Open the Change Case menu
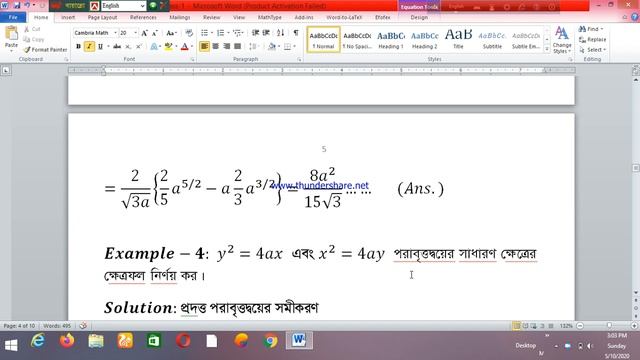This screenshot has height=360, width=640. tap(171, 33)
